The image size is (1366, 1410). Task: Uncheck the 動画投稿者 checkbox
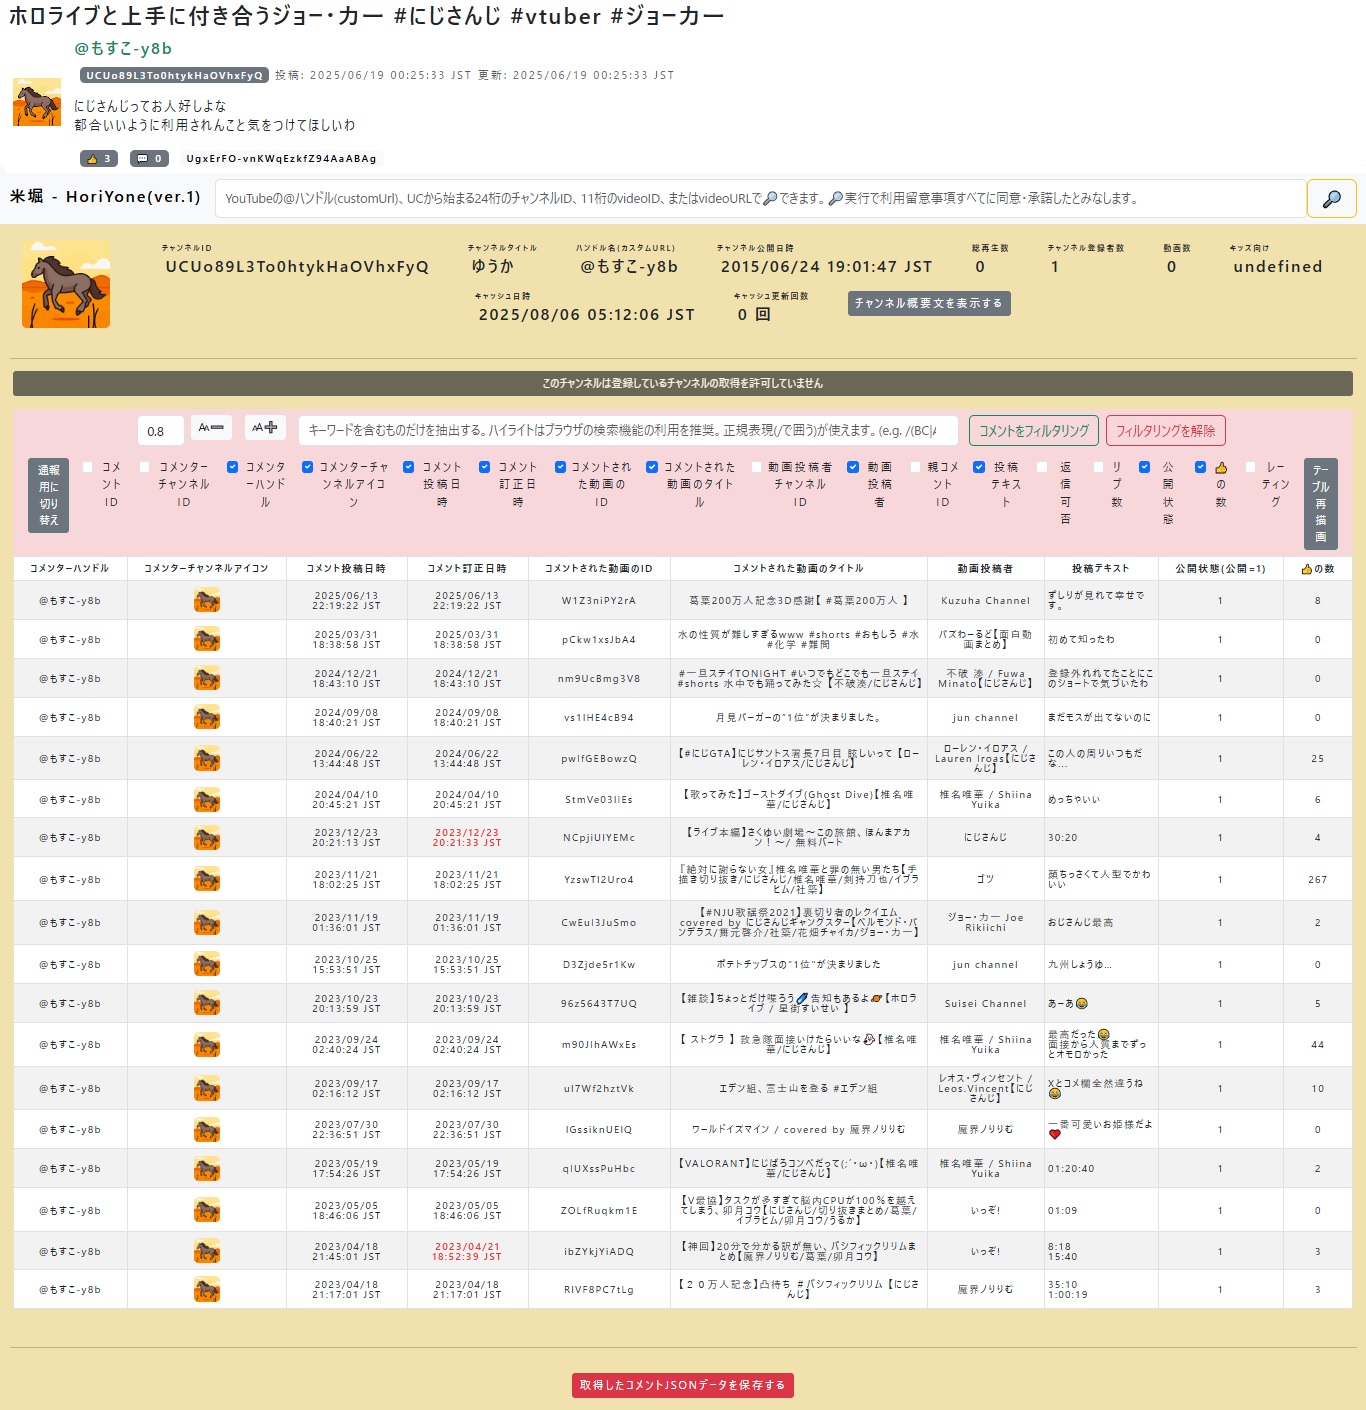pos(854,467)
